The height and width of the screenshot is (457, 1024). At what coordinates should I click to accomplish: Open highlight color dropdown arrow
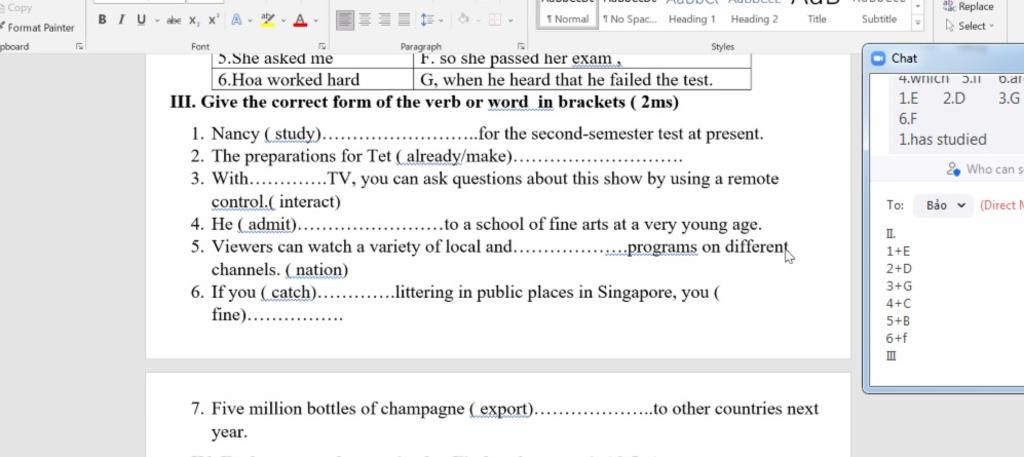pyautogui.click(x=283, y=20)
